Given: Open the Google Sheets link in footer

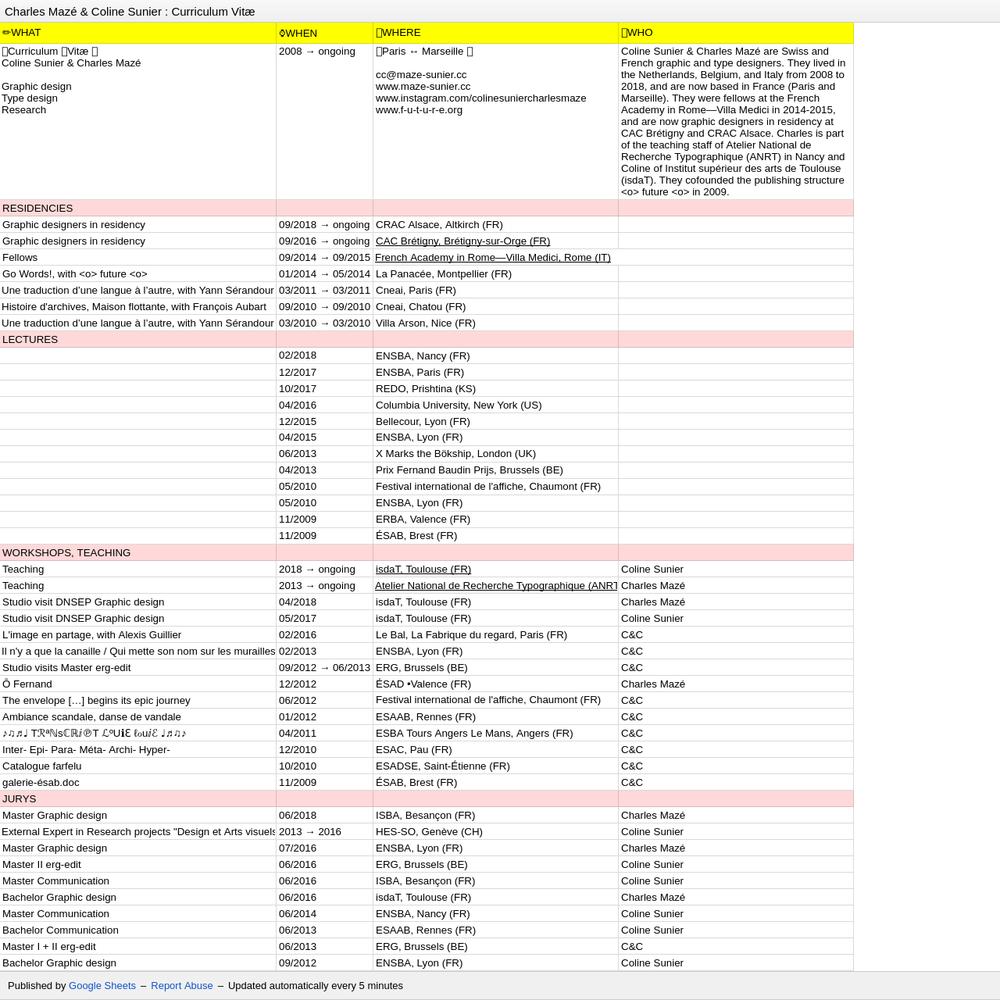Looking at the screenshot, I should tap(102, 985).
